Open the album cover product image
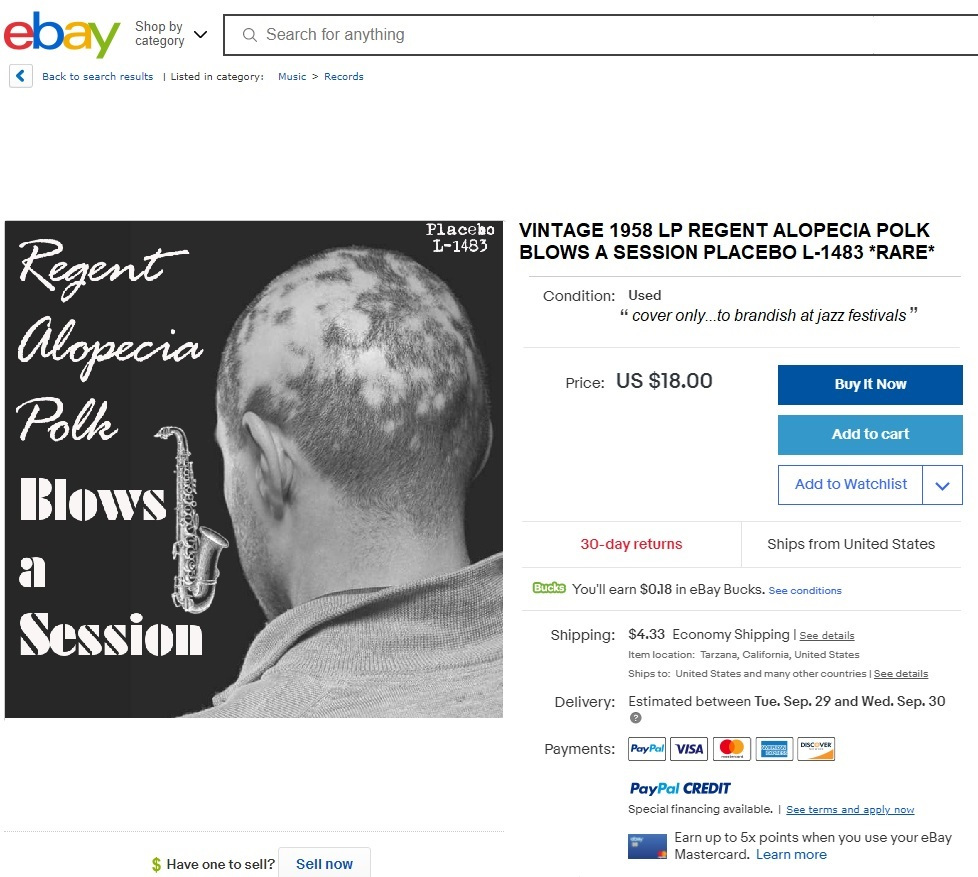Screen dimensions: 978x877 254,469
